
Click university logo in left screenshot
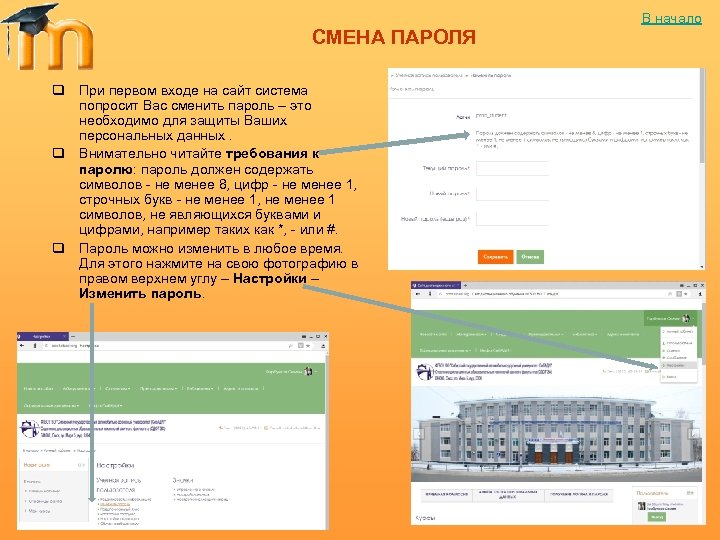coord(29,428)
